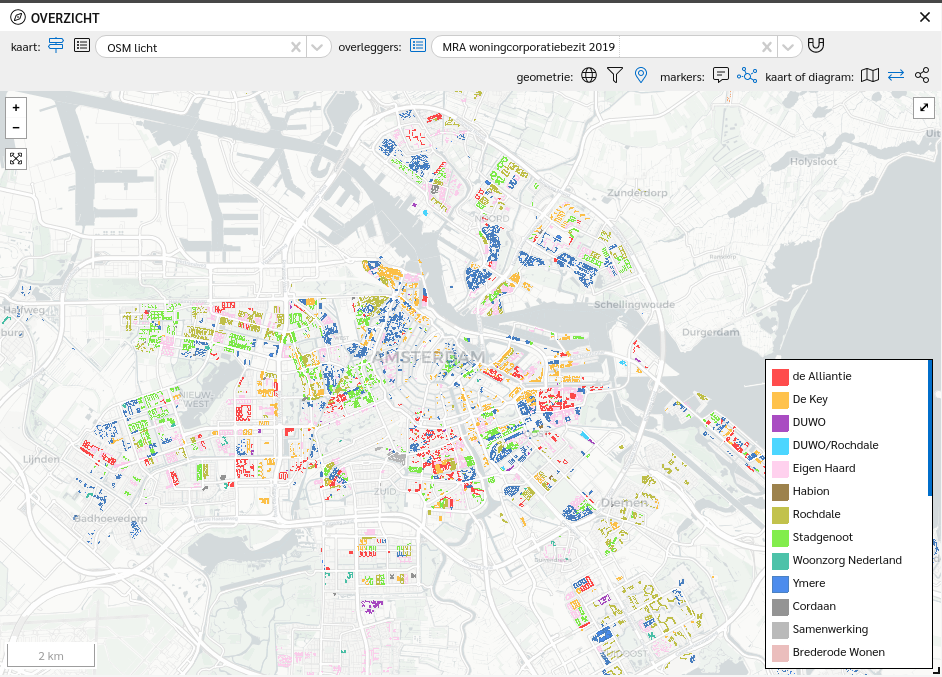942x677 pixels.
Task: Open the kaart list icon
Action: [x=82, y=46]
